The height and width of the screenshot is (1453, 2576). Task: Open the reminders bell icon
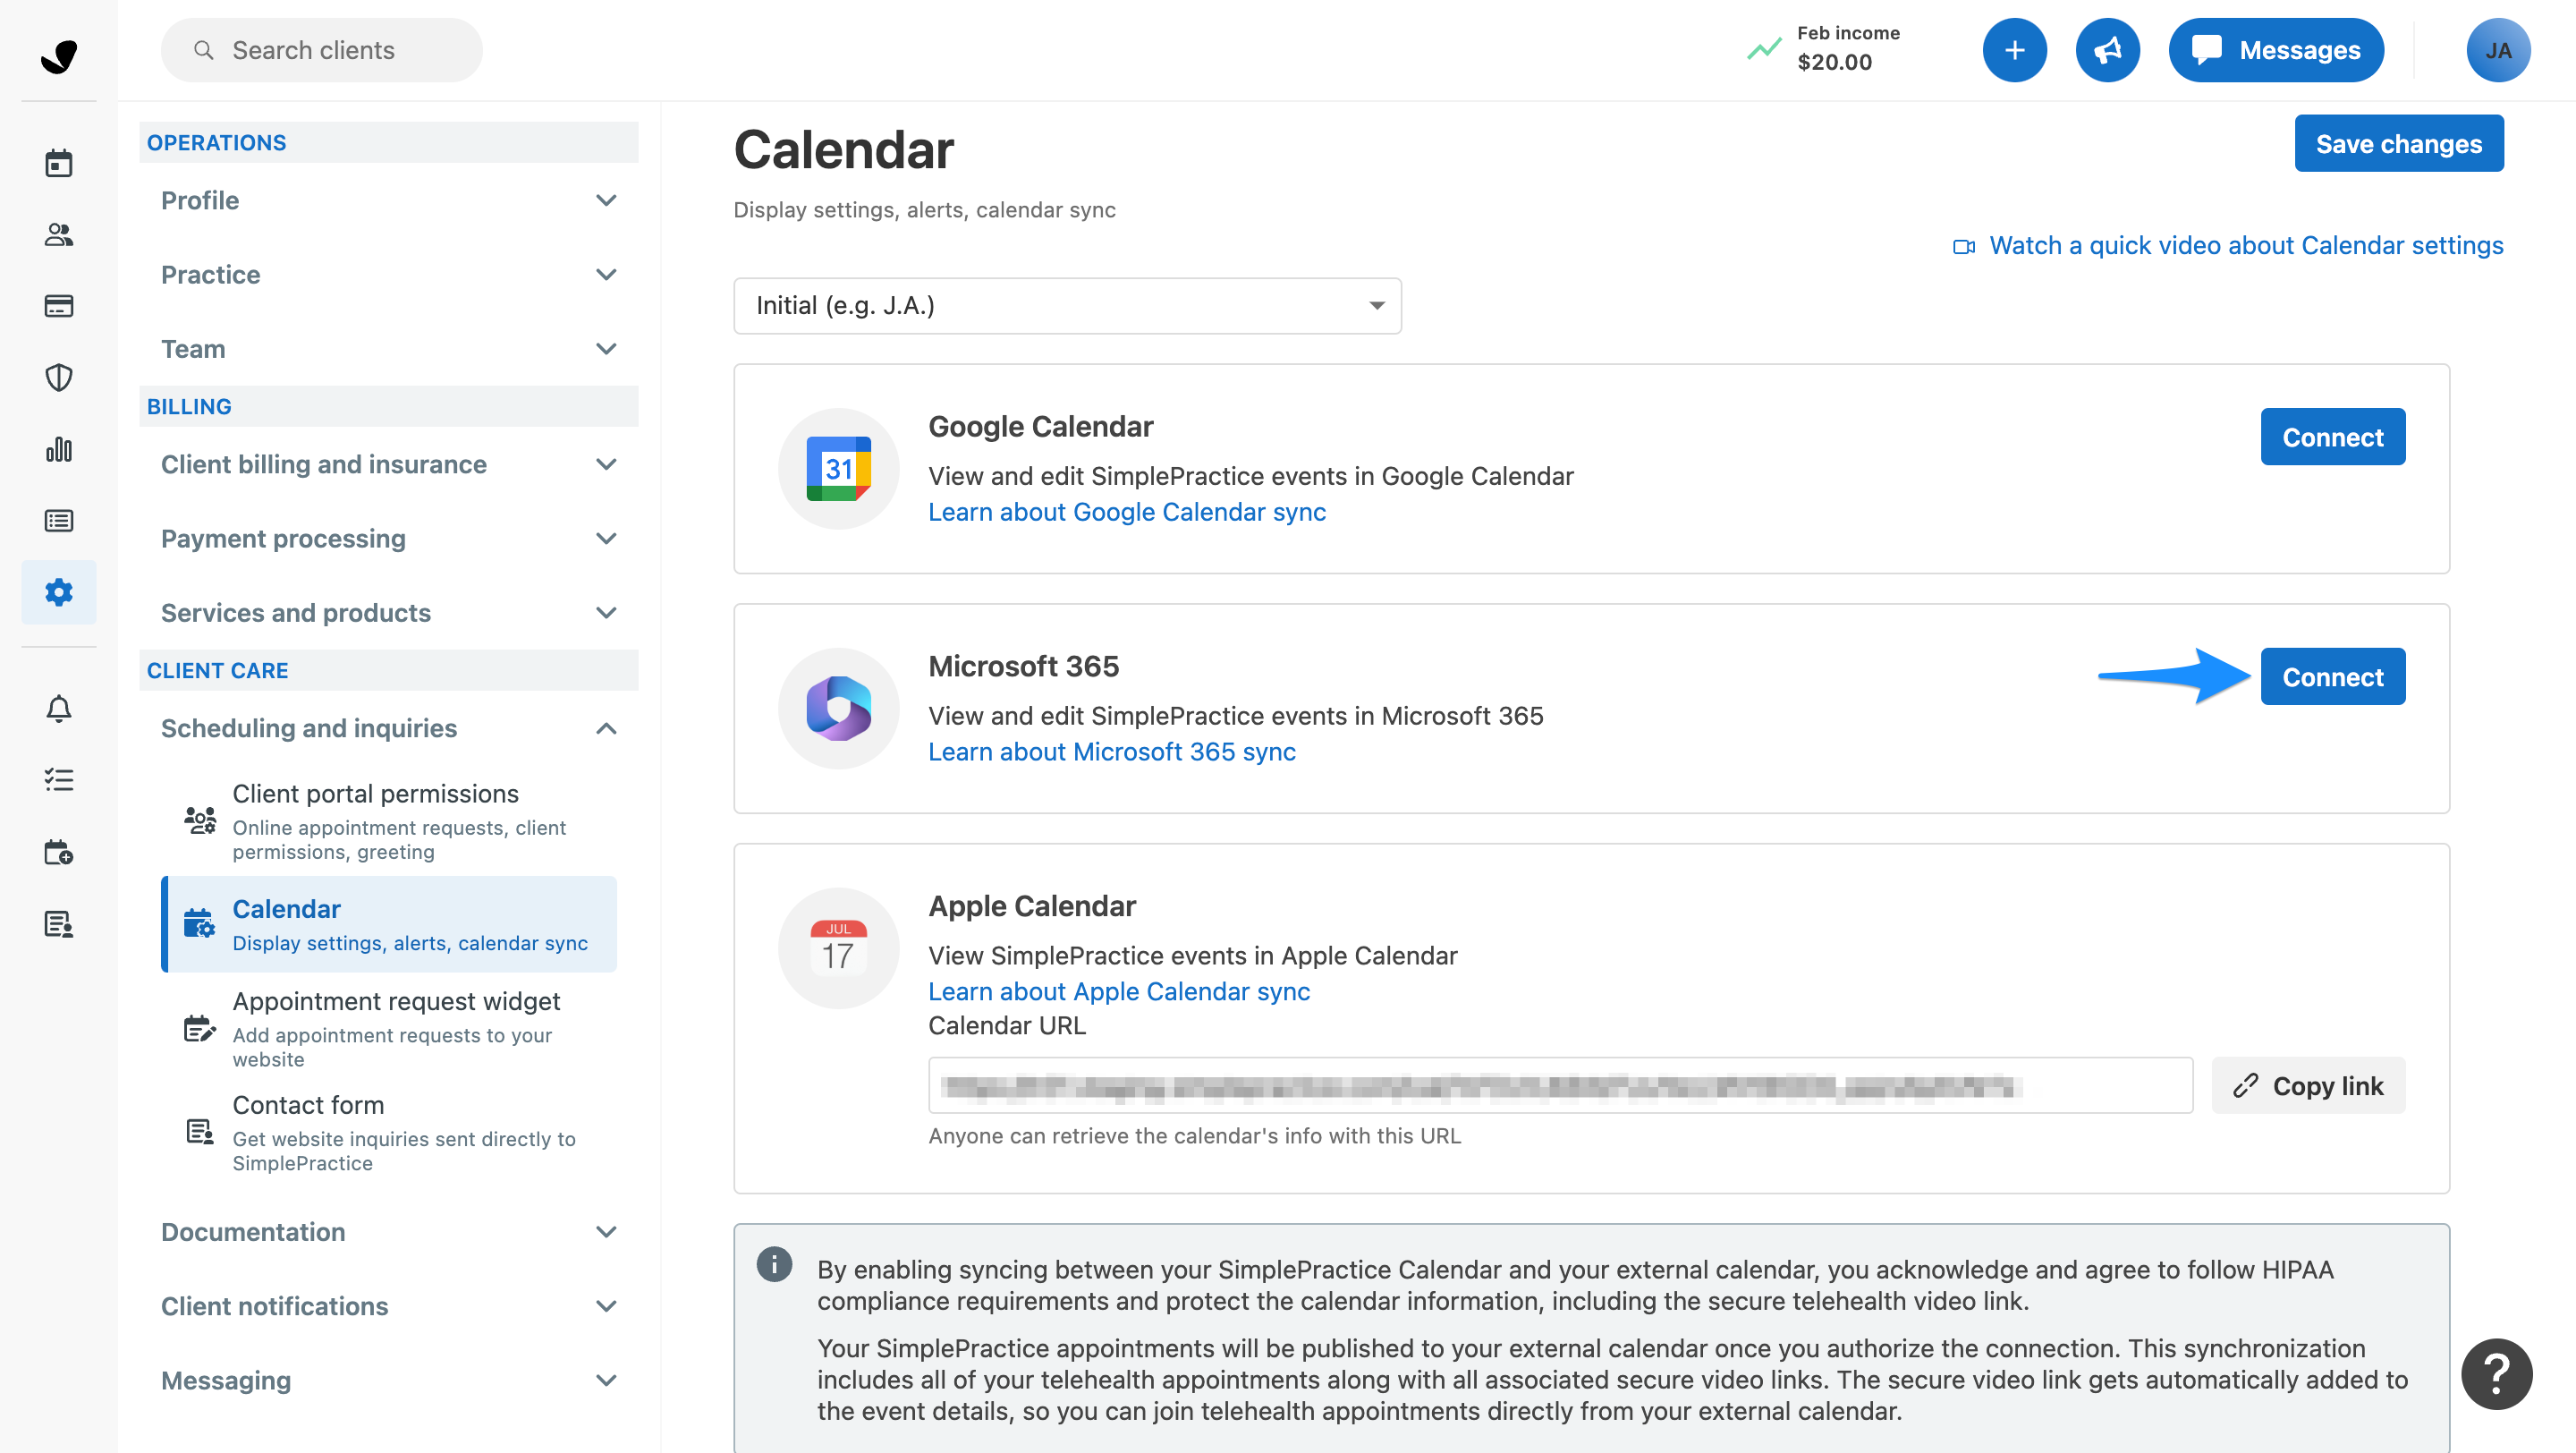pyautogui.click(x=59, y=709)
